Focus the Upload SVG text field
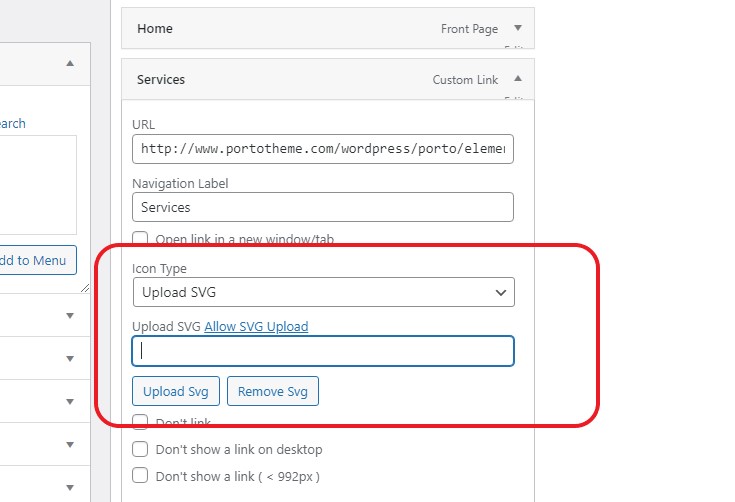 pos(323,351)
